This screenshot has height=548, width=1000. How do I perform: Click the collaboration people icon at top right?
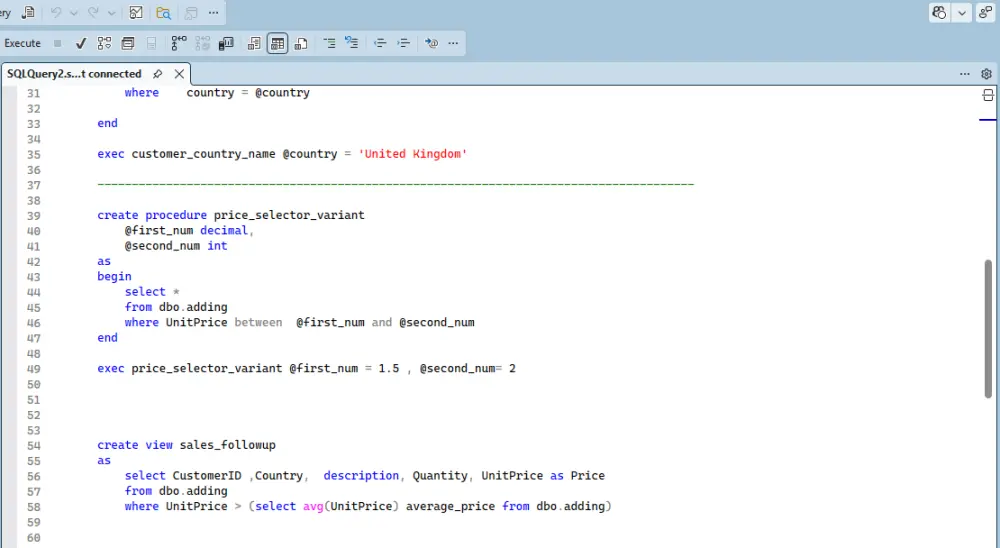tap(939, 12)
